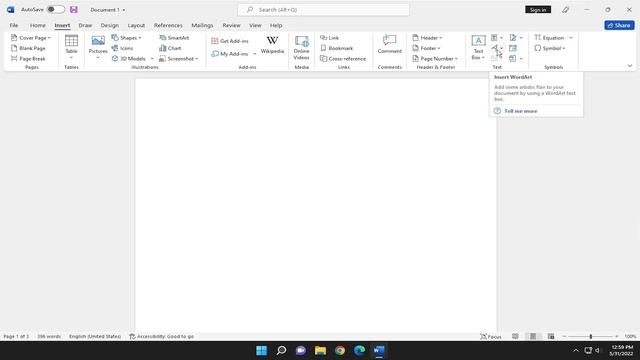
Task: Click Get Add-ins
Action: 230,41
